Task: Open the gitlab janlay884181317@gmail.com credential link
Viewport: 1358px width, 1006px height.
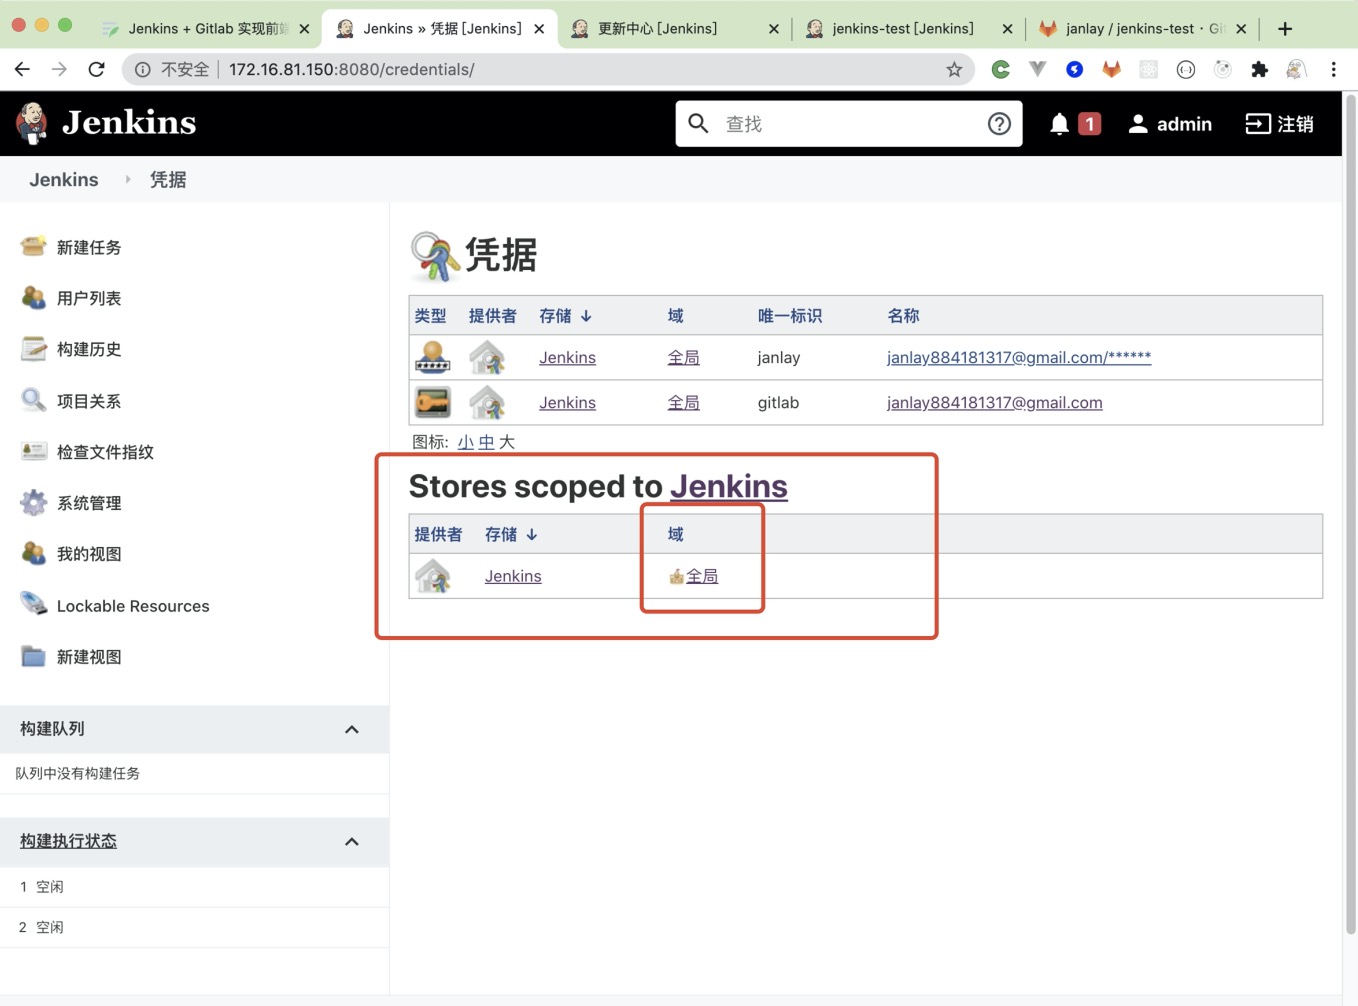Action: [x=995, y=402]
